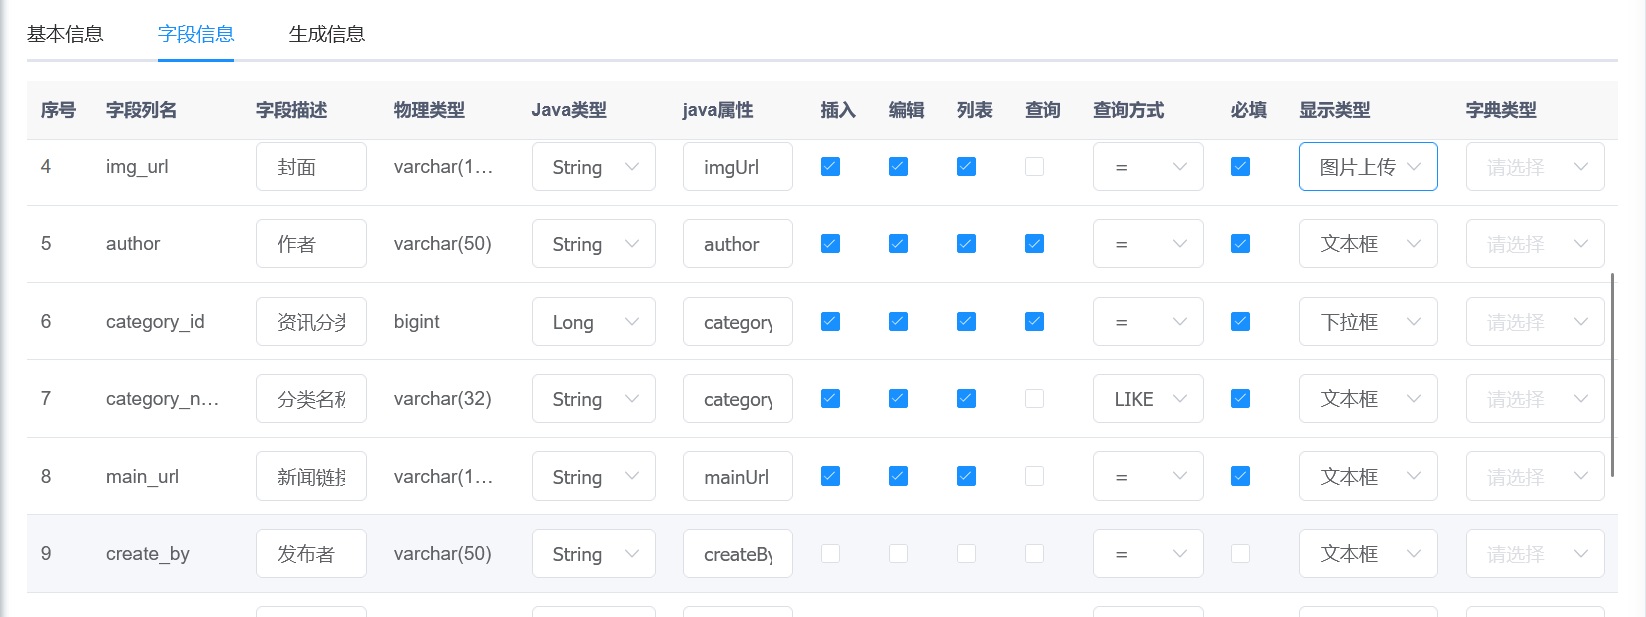Viewport: 1646px width, 617px height.
Task: Check 列表 checkbox for create_by row
Action: (966, 554)
